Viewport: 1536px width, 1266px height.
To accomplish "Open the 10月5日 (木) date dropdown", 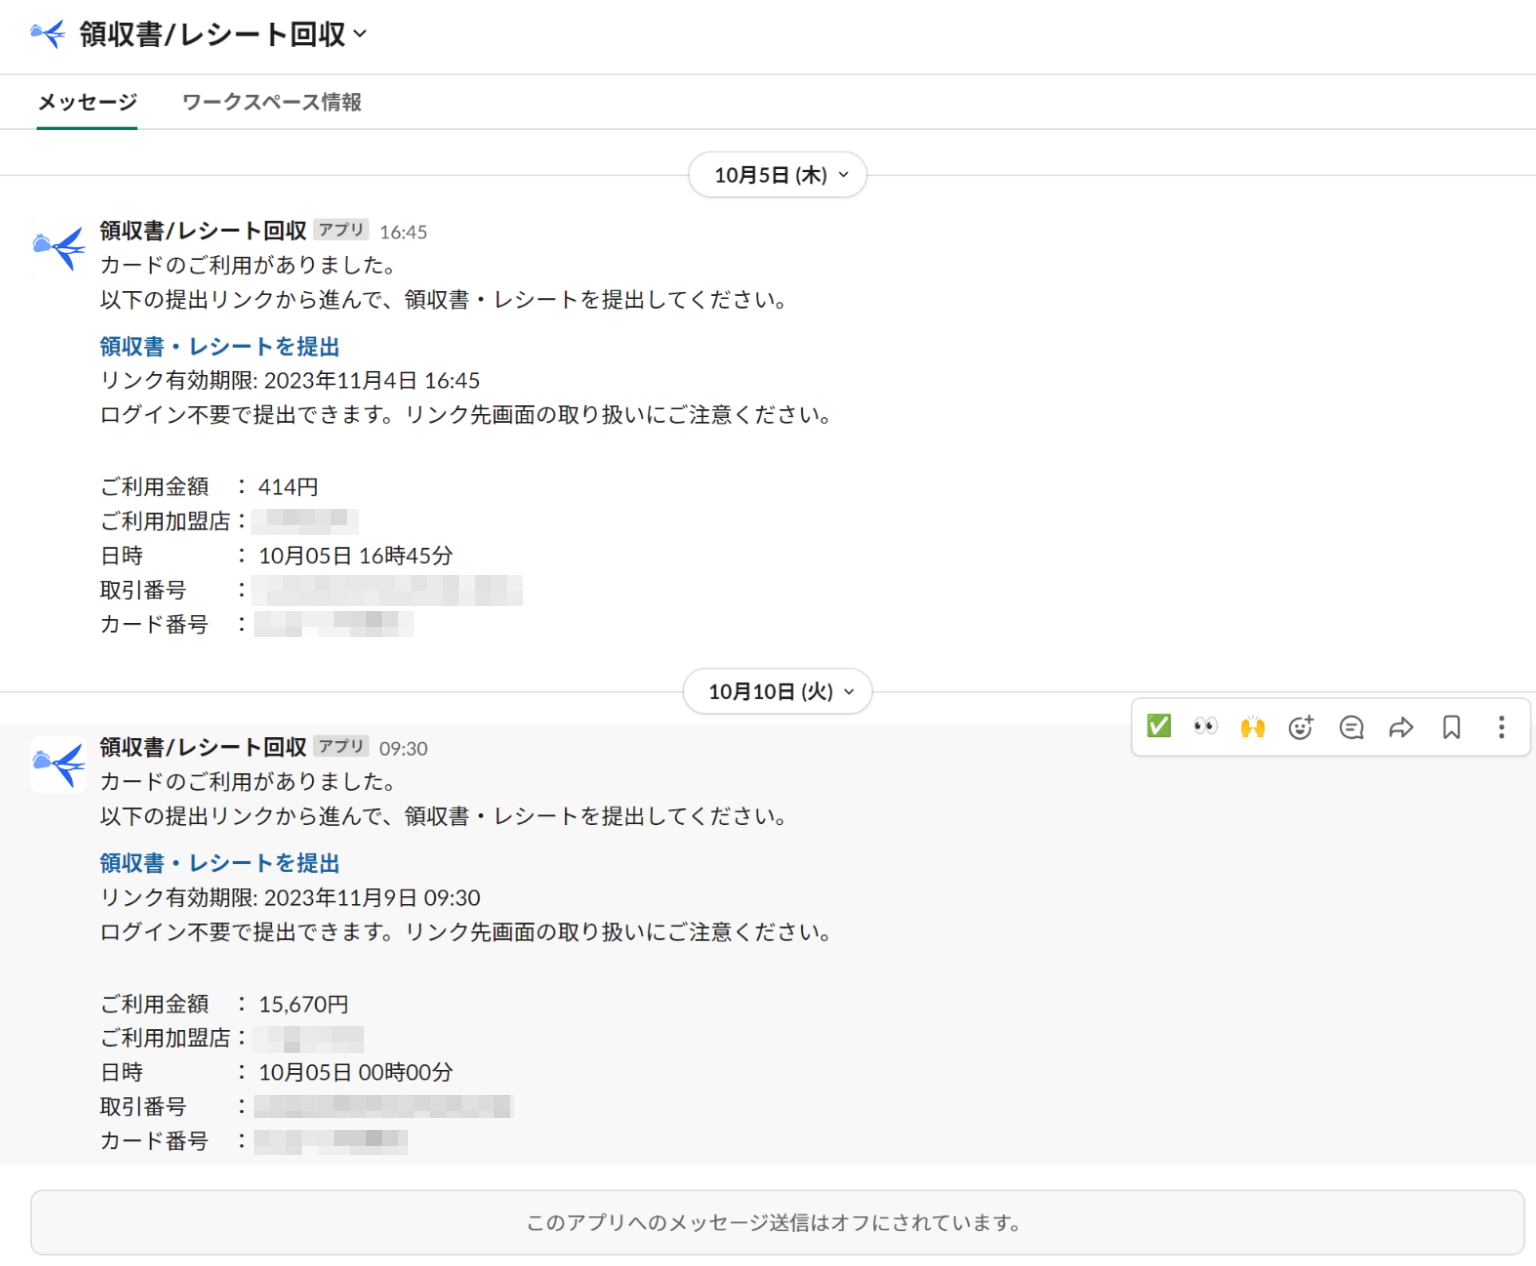I will [x=778, y=175].
